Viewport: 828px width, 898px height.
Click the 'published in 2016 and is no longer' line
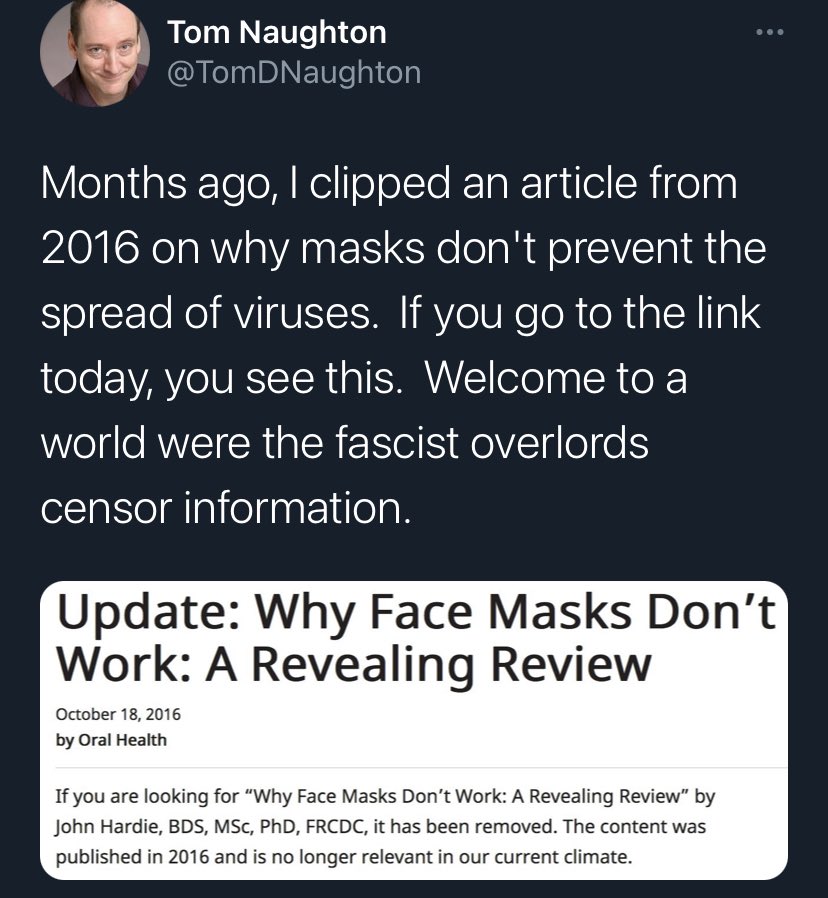344,857
